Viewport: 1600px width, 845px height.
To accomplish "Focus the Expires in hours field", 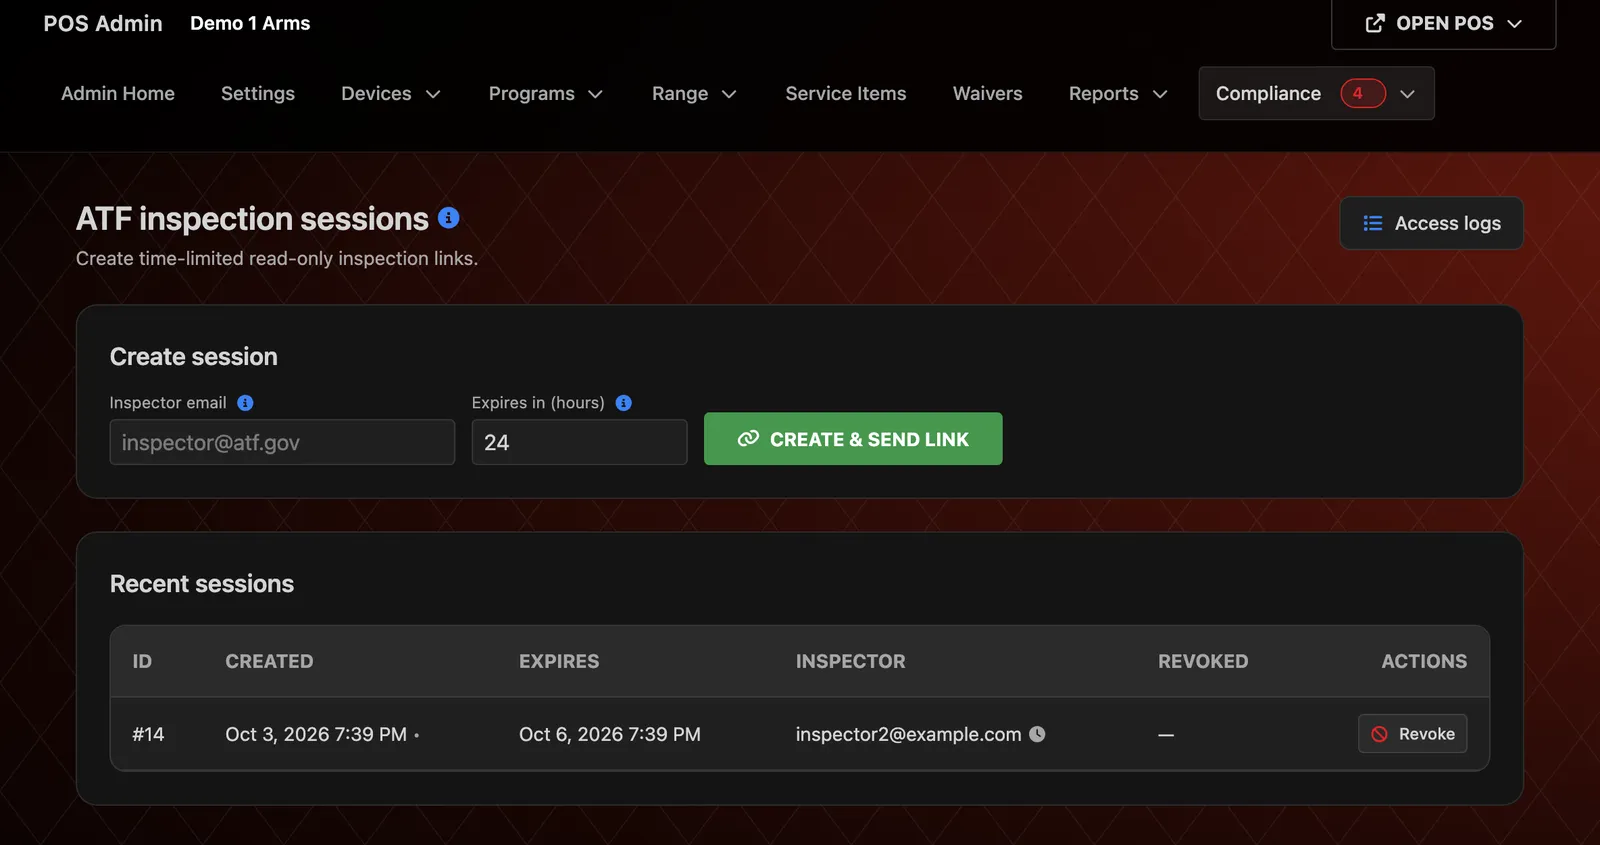I will [x=579, y=442].
